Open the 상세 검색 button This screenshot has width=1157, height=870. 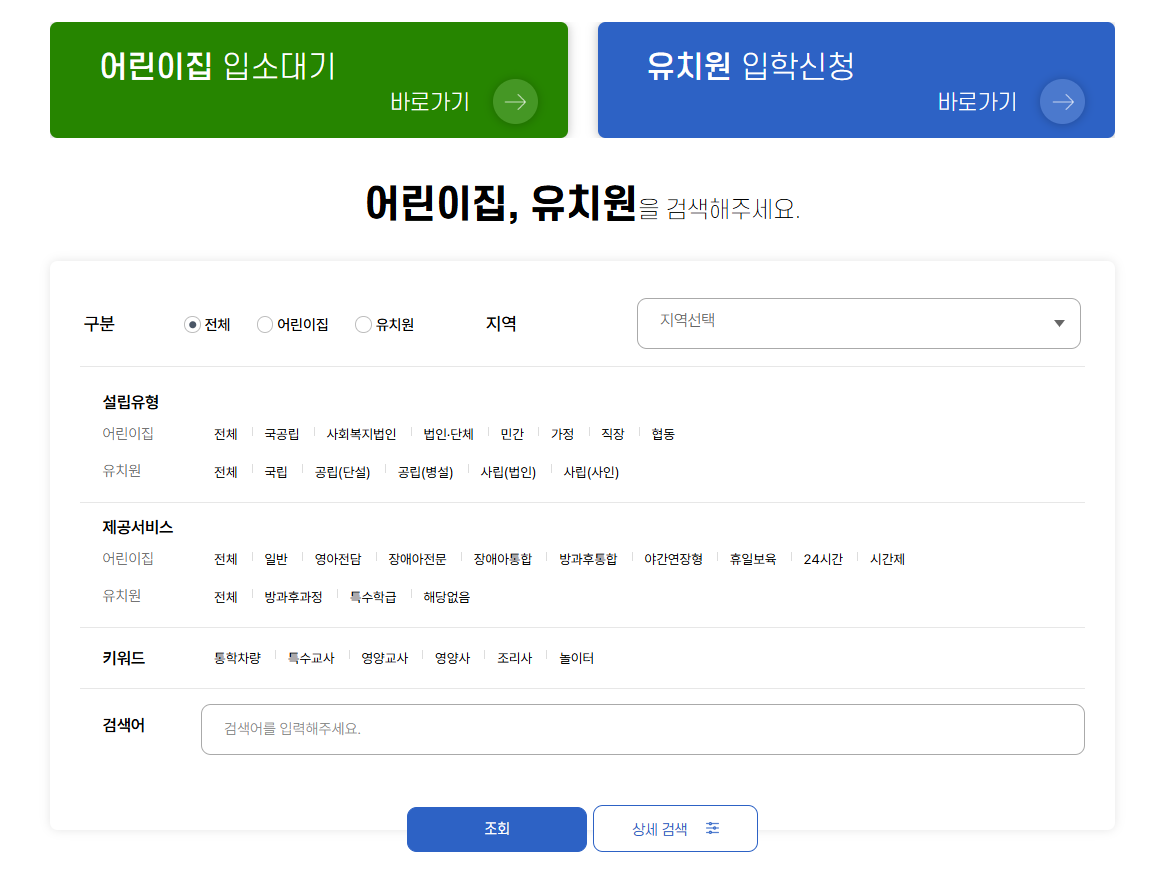(675, 829)
